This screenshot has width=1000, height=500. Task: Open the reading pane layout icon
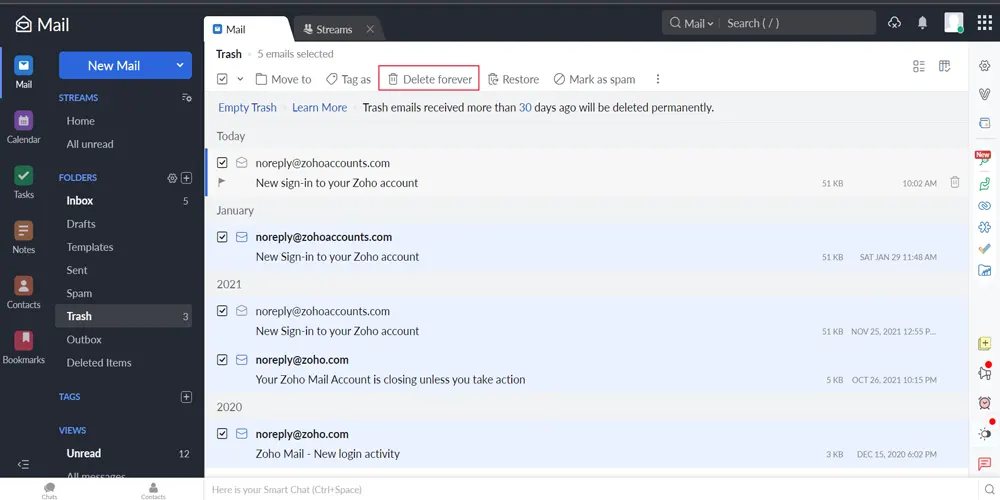945,66
